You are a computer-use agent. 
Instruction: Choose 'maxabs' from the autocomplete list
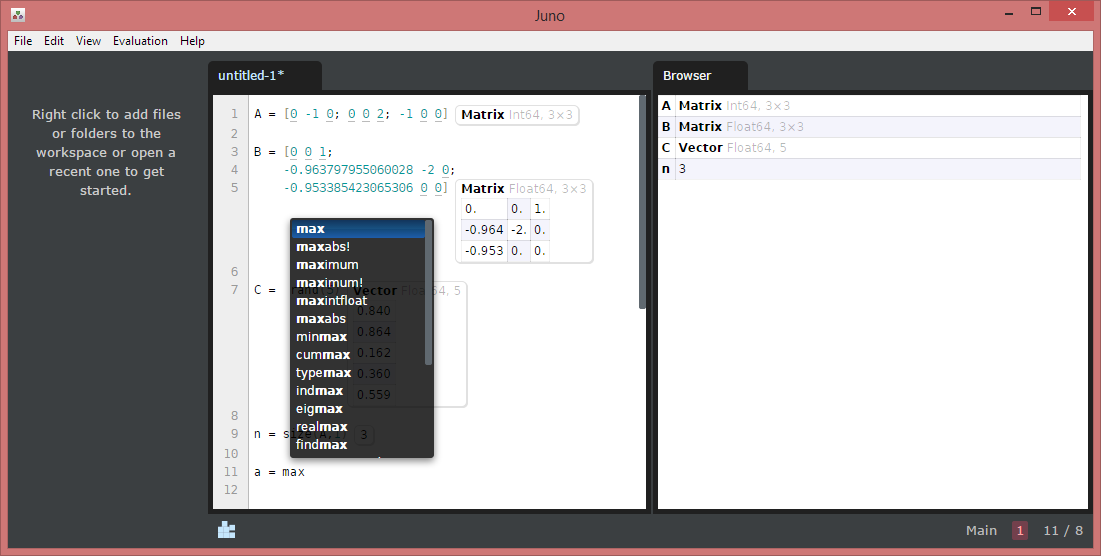pyautogui.click(x=358, y=319)
